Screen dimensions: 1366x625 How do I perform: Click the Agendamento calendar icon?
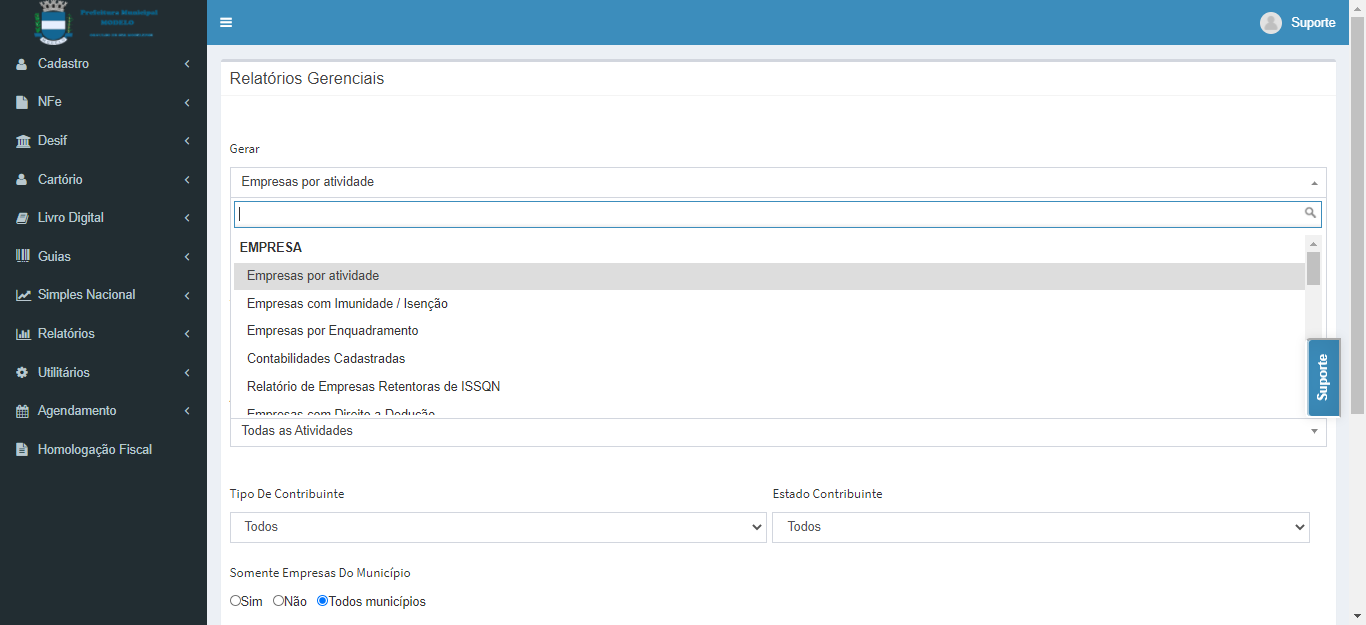point(22,411)
